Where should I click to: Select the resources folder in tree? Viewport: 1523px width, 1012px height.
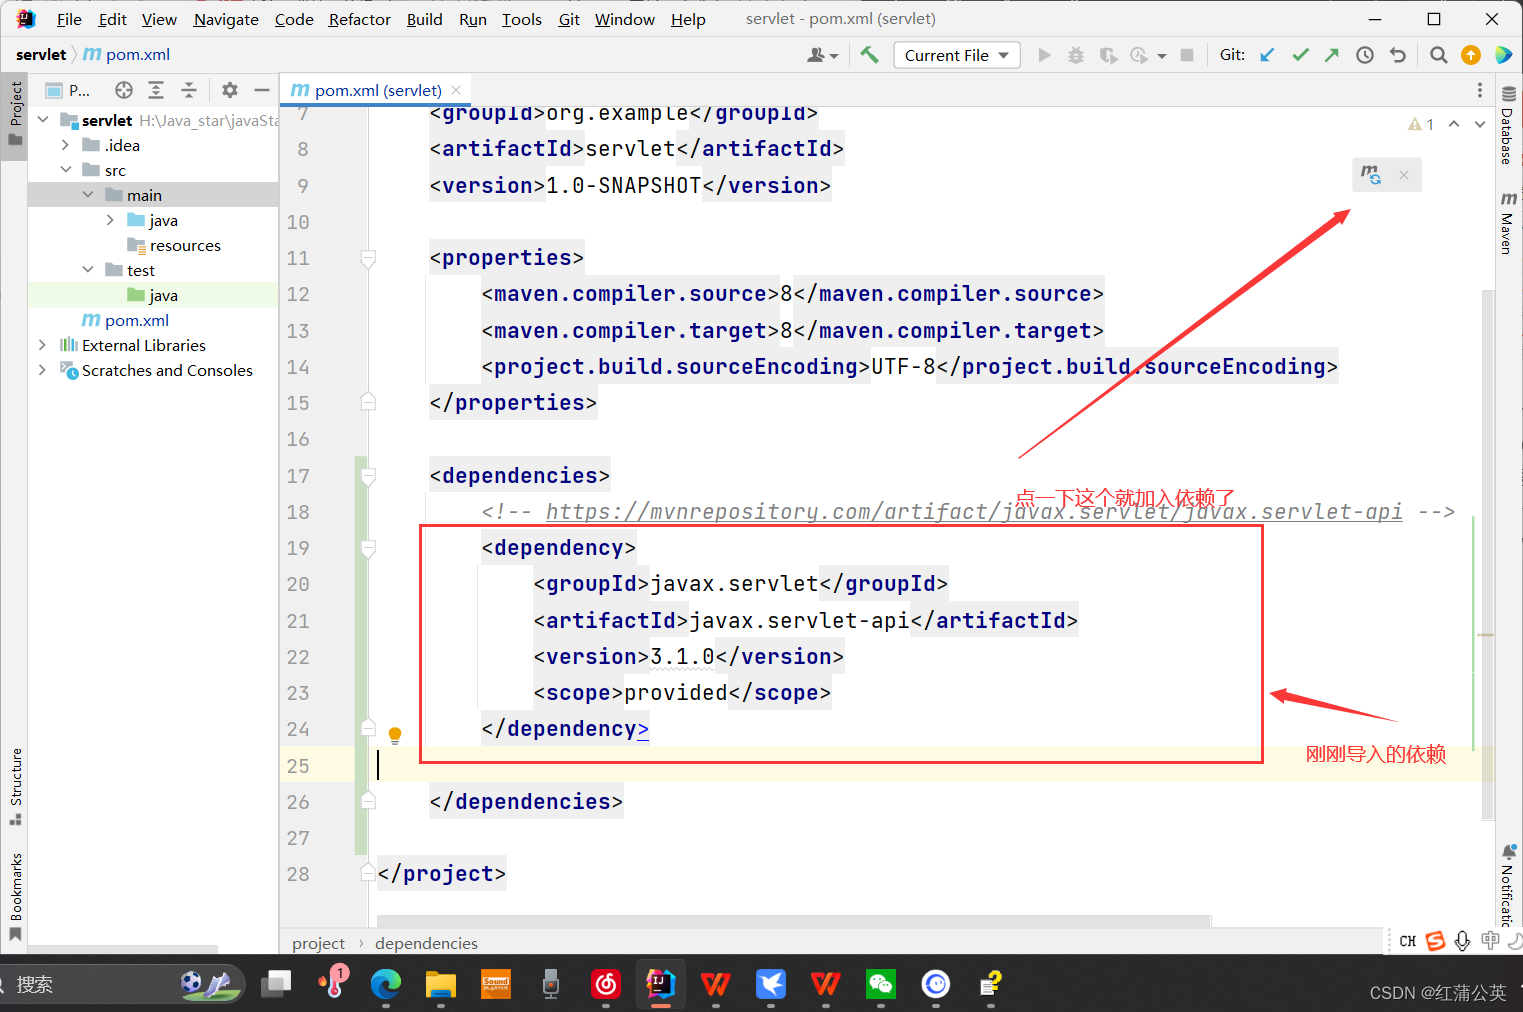185,245
